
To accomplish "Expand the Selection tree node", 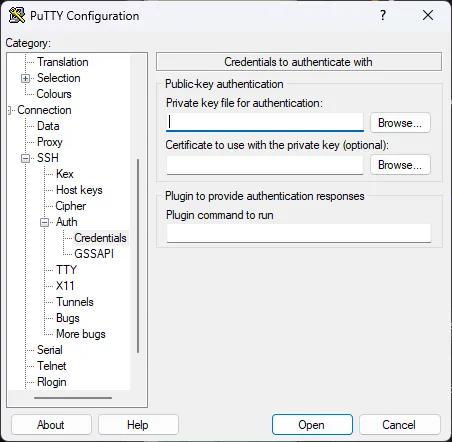I will [x=25, y=78].
